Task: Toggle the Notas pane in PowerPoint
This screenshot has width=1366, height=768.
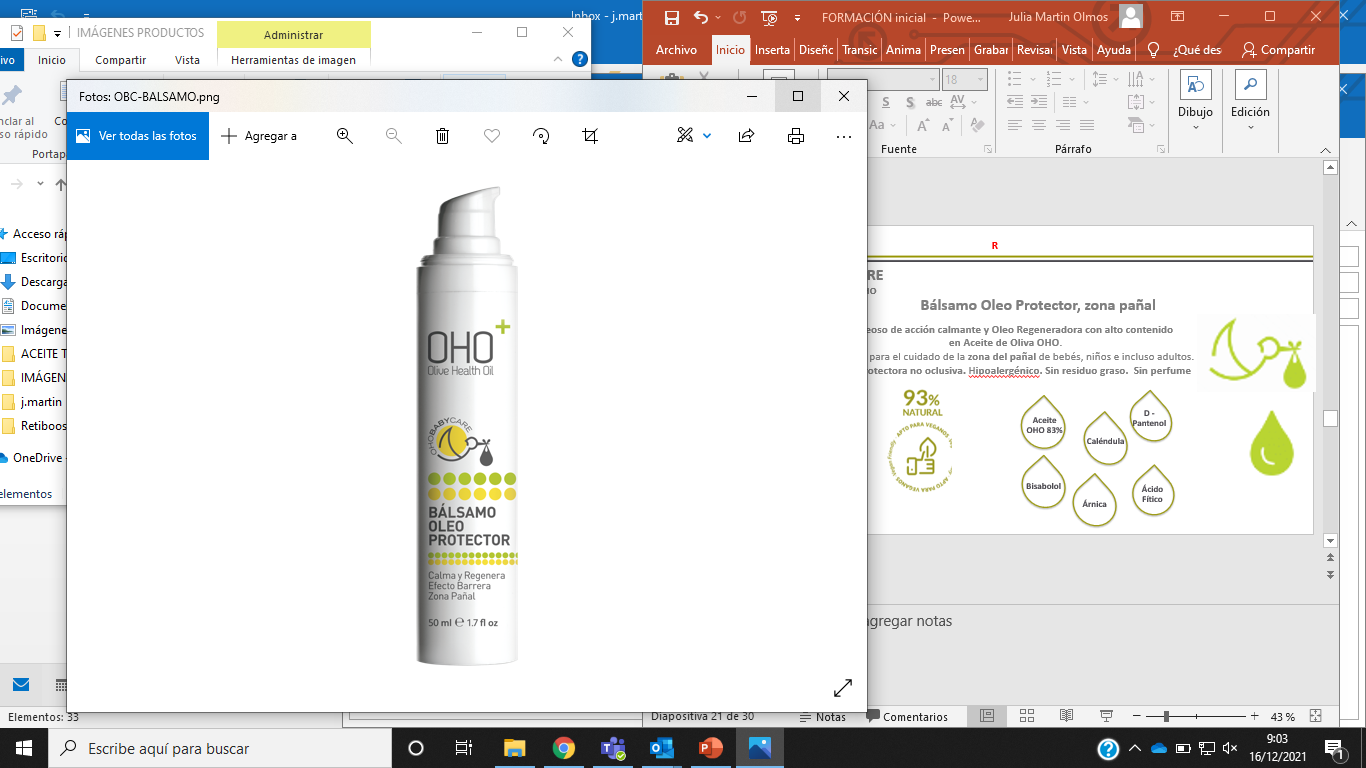Action: [822, 716]
